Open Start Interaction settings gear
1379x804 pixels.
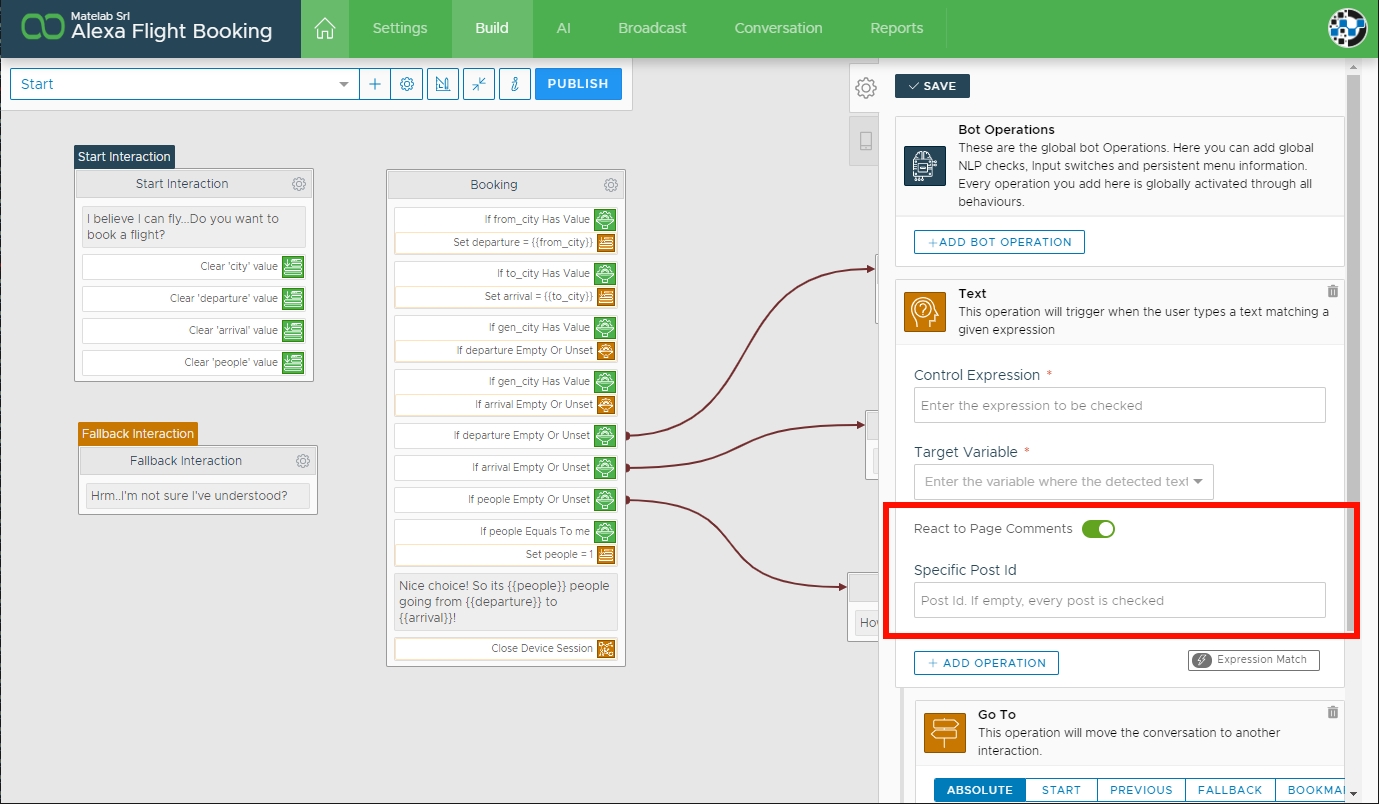coord(299,184)
